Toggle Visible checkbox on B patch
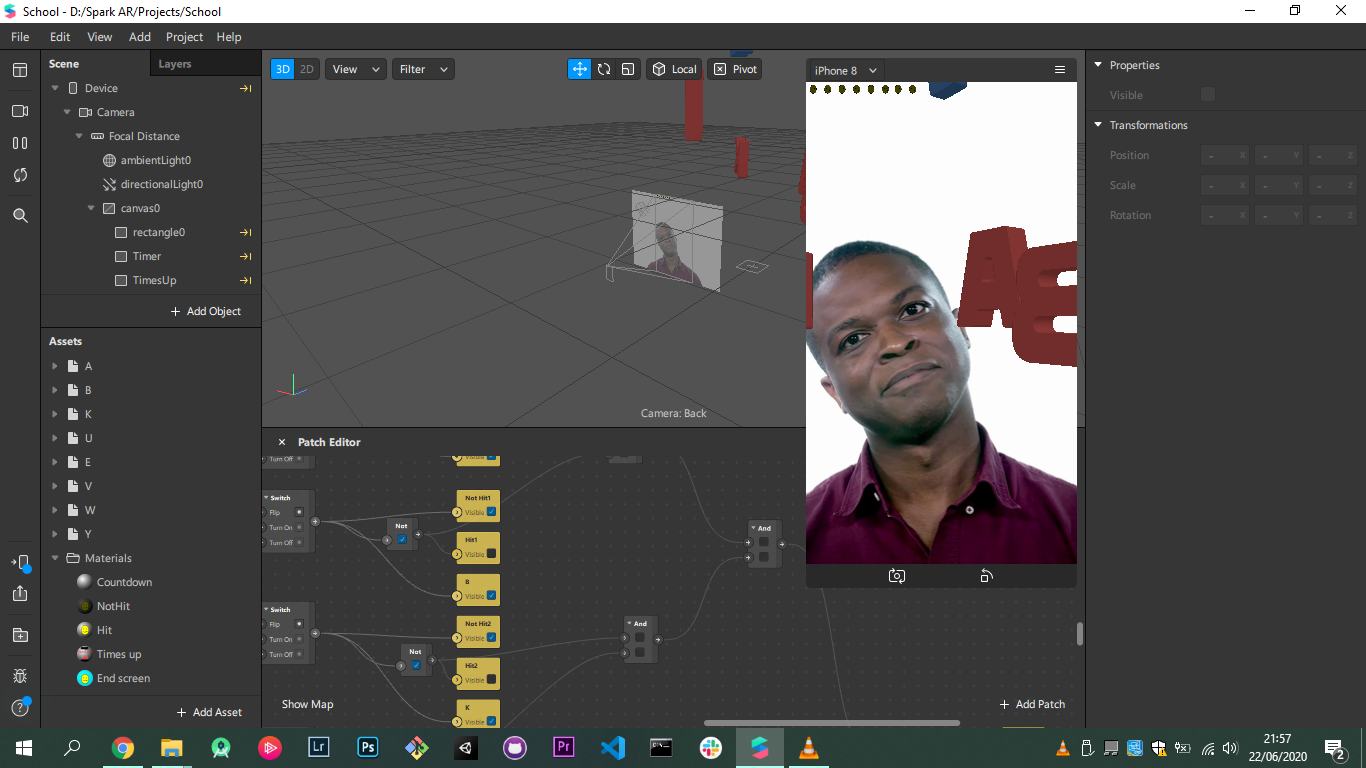1366x768 pixels. (491, 596)
